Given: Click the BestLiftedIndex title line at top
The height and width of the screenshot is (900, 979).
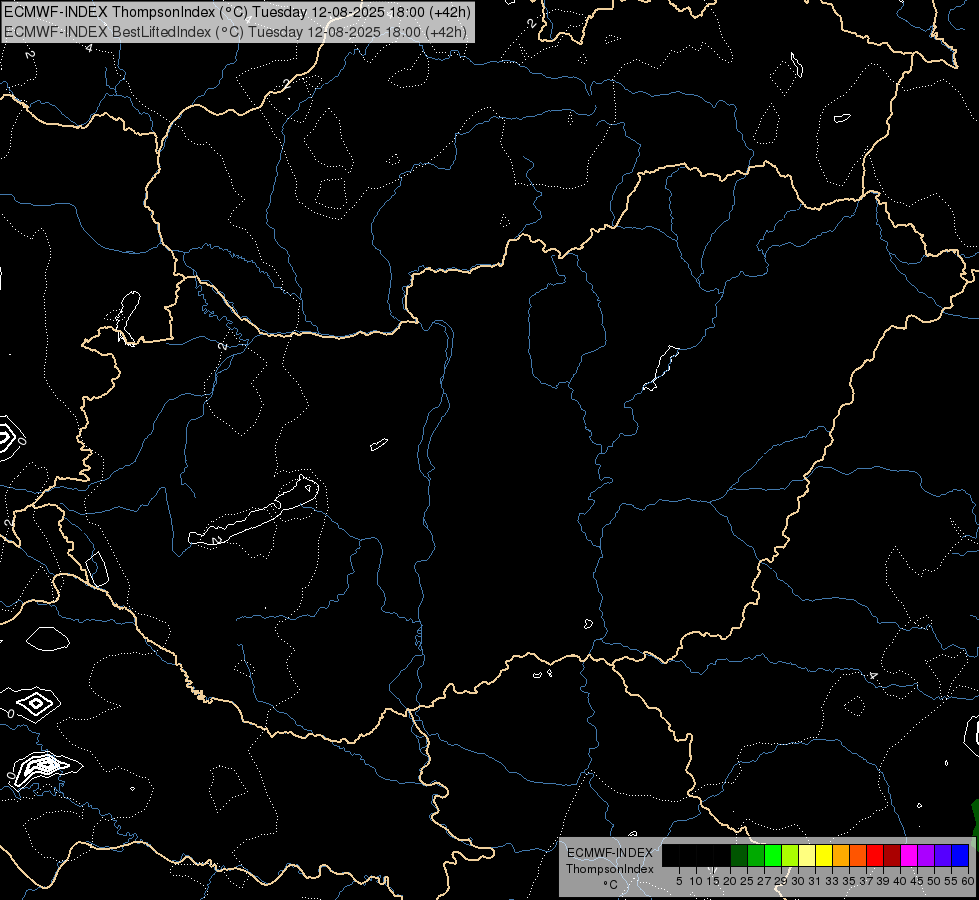Looking at the screenshot, I should pos(235,31).
